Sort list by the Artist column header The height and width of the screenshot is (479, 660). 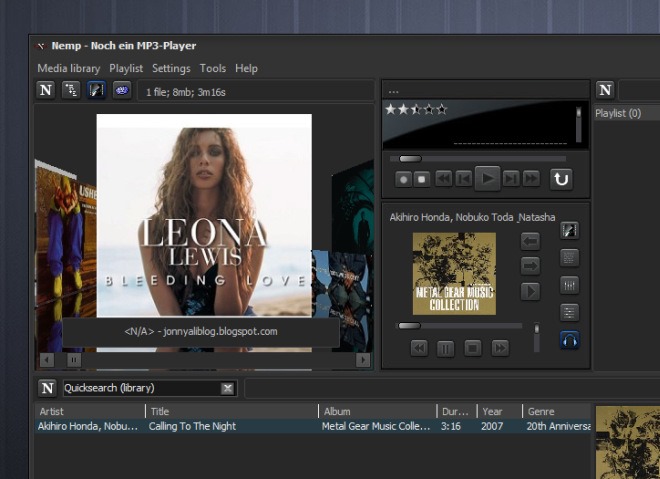point(90,411)
